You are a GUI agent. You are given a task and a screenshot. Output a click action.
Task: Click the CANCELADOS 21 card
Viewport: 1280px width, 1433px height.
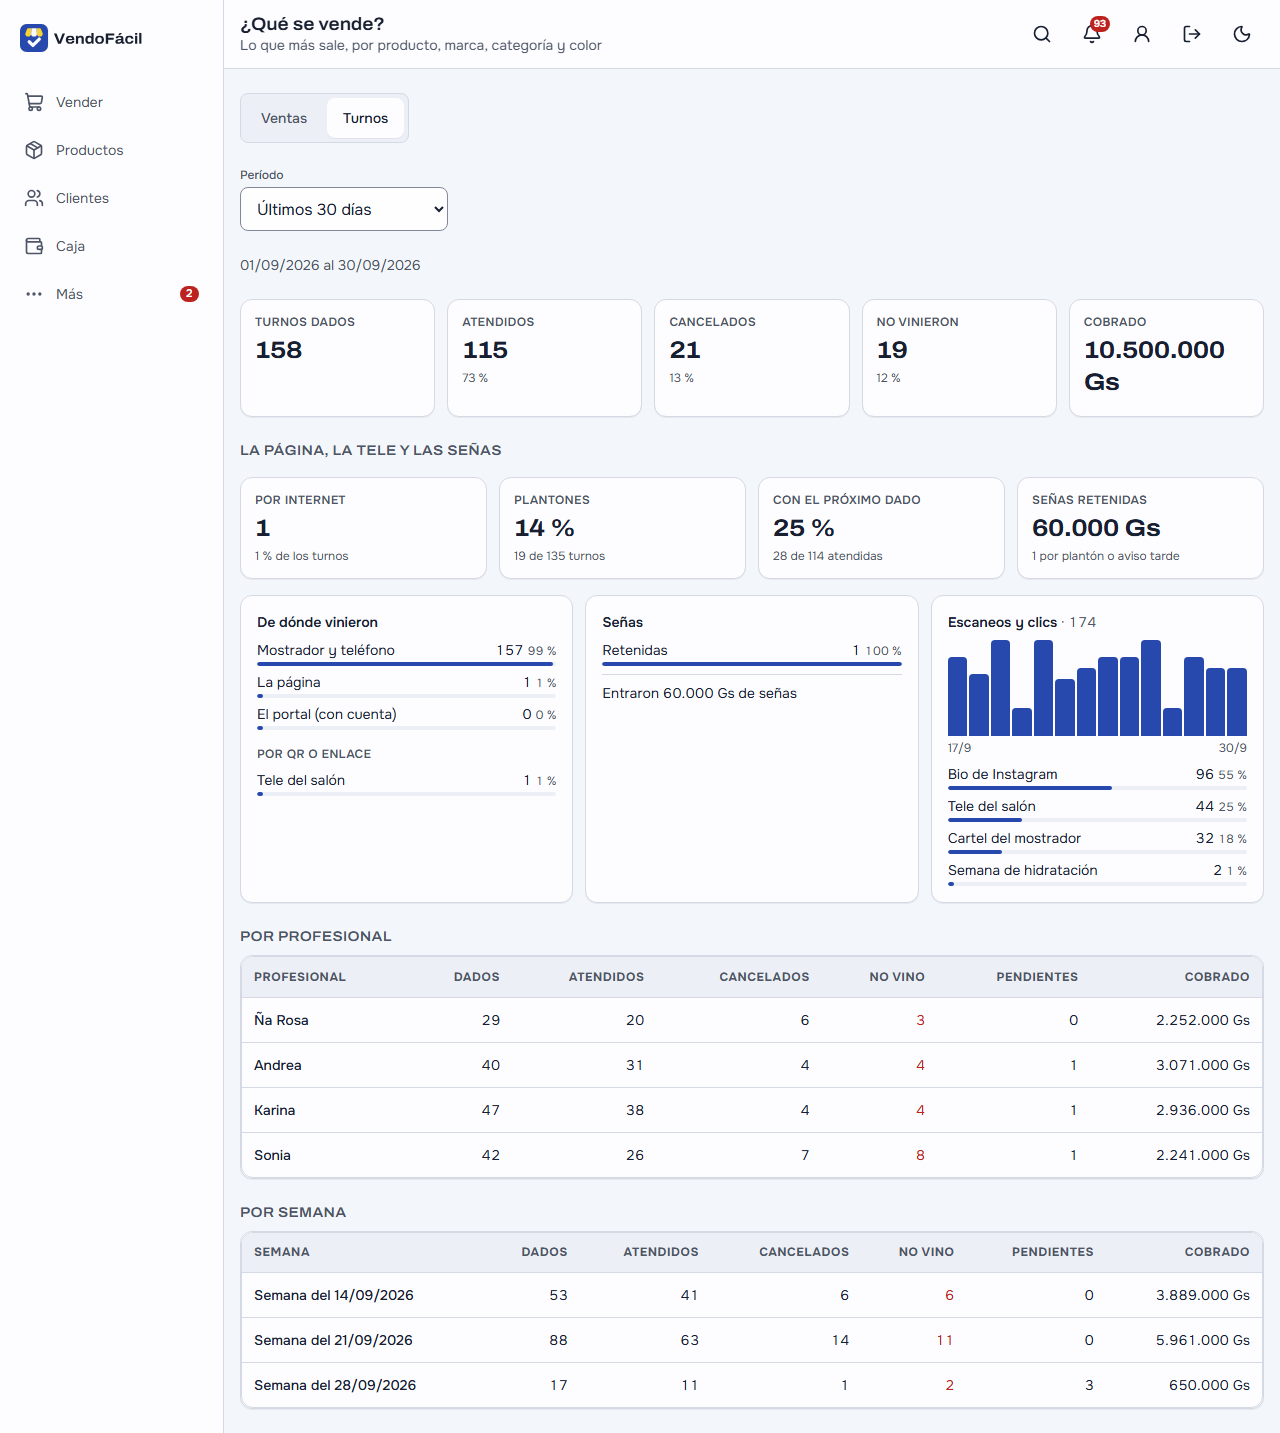(x=752, y=358)
